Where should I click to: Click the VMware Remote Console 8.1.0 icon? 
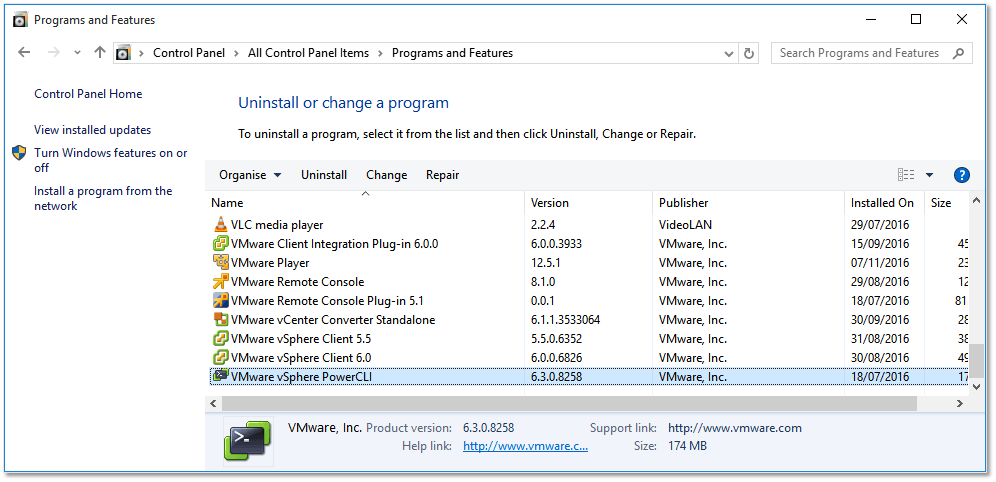(220, 281)
